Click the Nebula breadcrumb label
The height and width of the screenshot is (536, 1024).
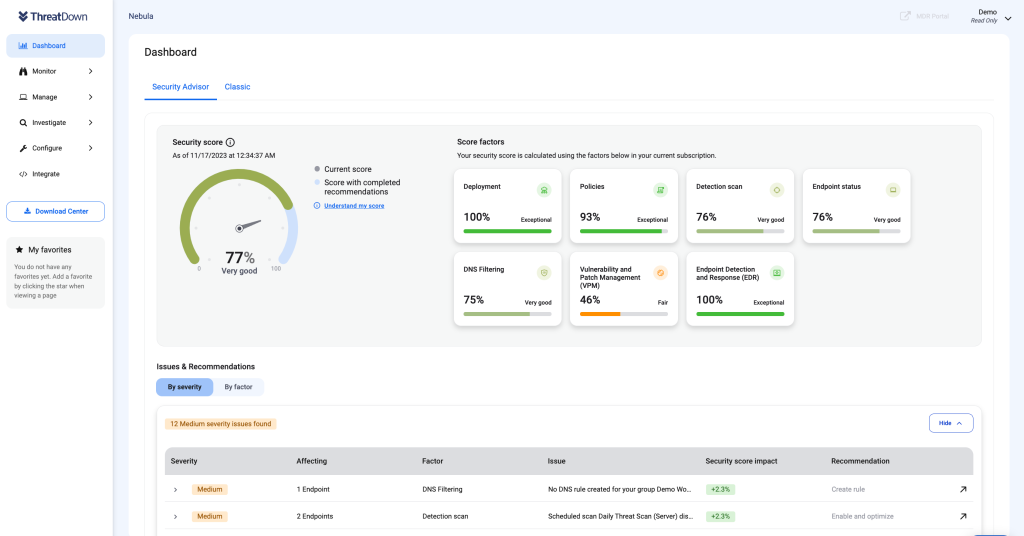pyautogui.click(x=141, y=16)
